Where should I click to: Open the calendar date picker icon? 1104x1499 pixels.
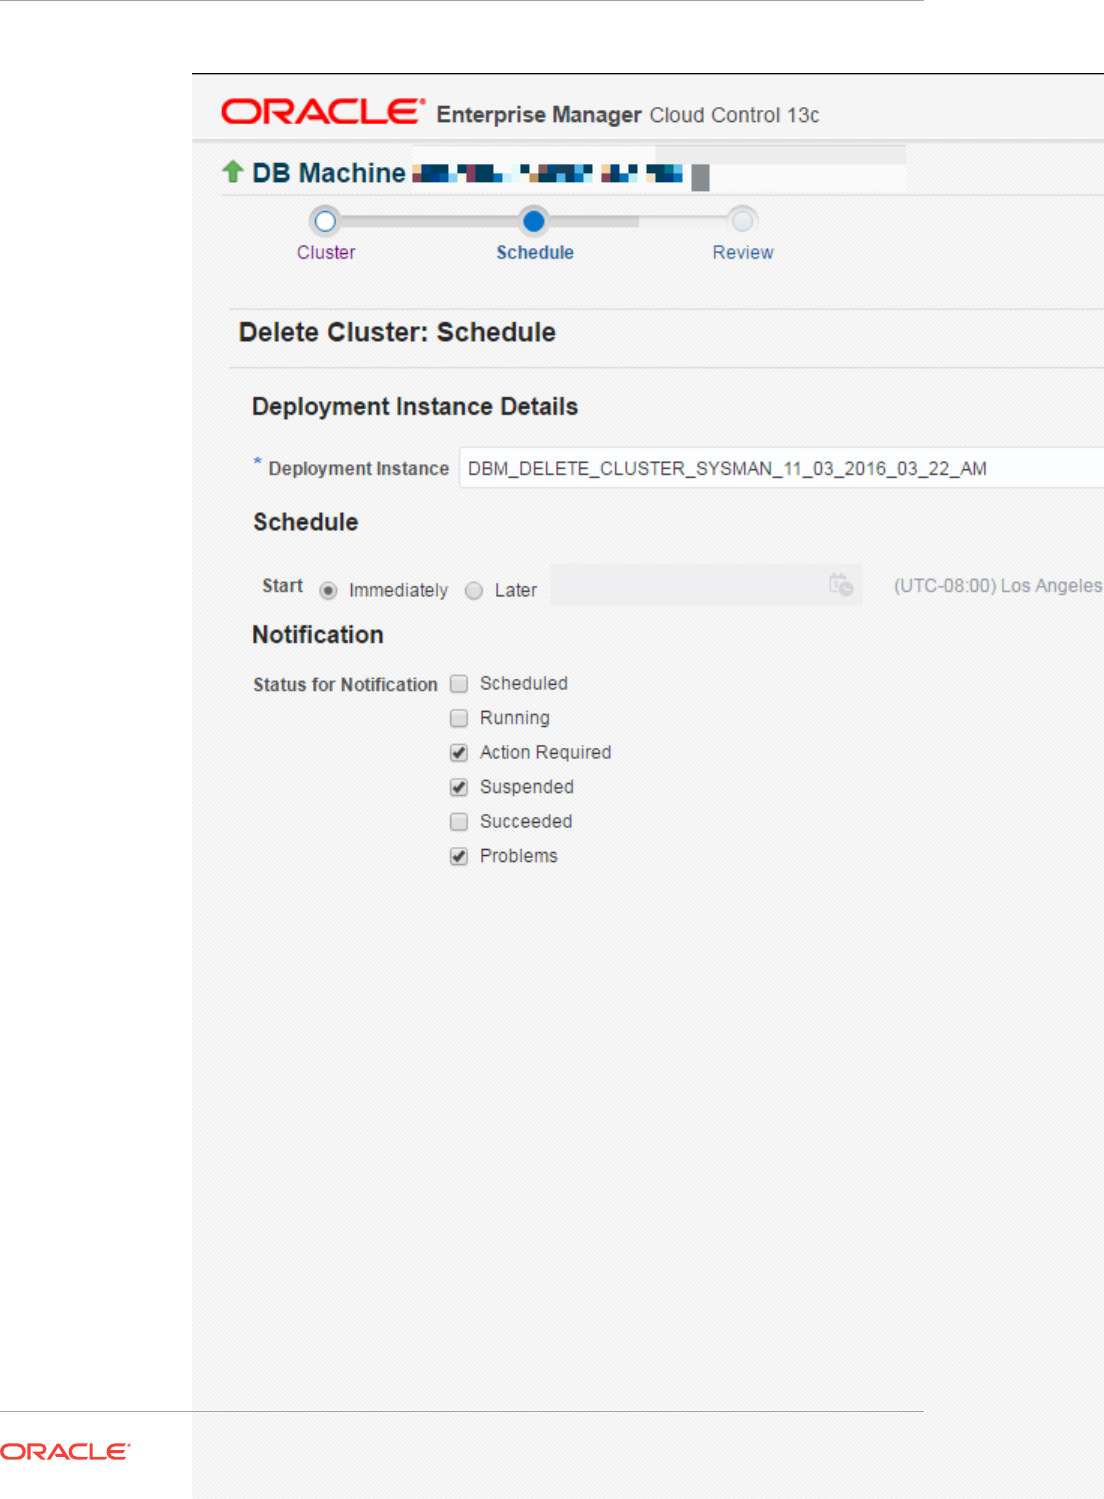841,585
